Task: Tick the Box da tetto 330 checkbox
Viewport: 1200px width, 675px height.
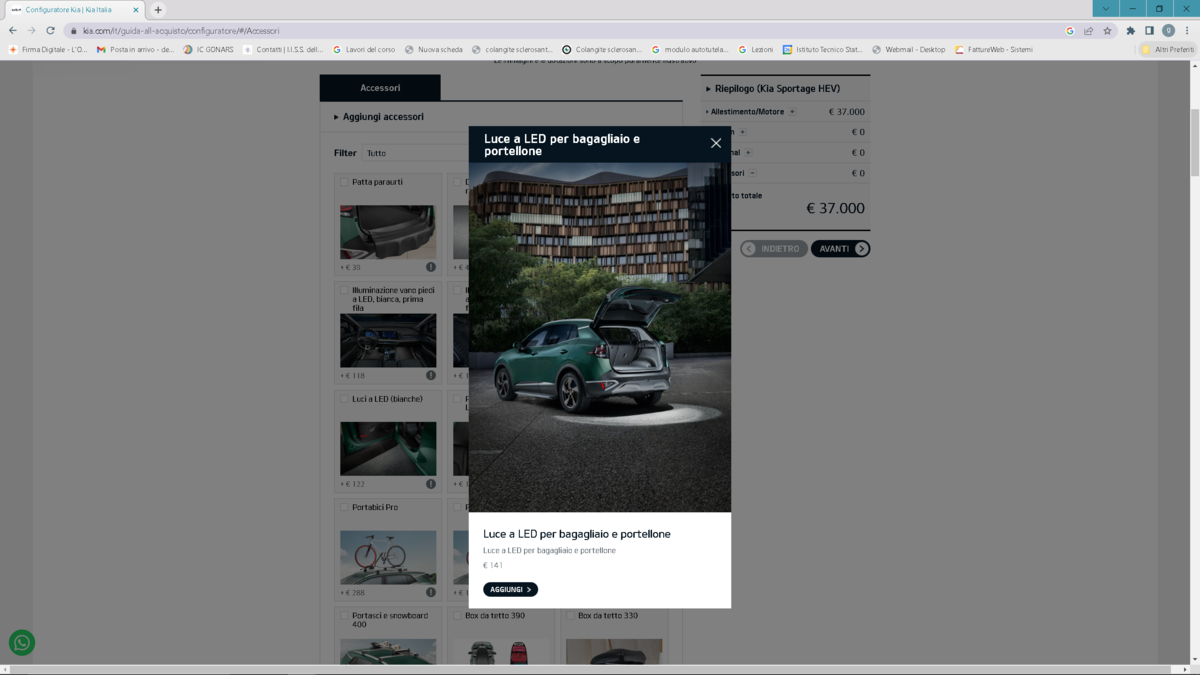Action: point(570,616)
